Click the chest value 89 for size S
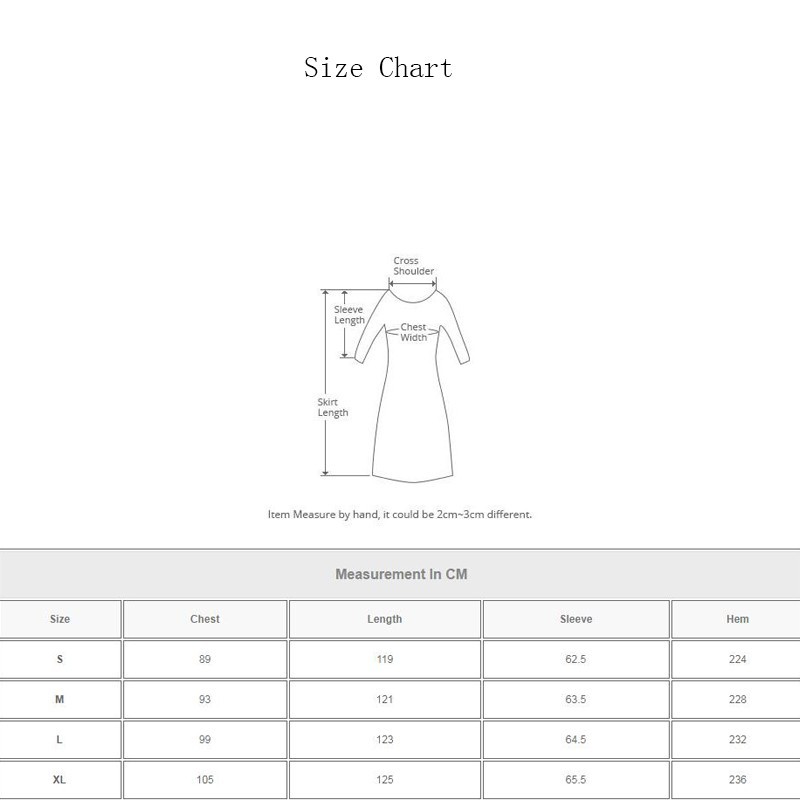Image resolution: width=800 pixels, height=800 pixels. [x=204, y=659]
